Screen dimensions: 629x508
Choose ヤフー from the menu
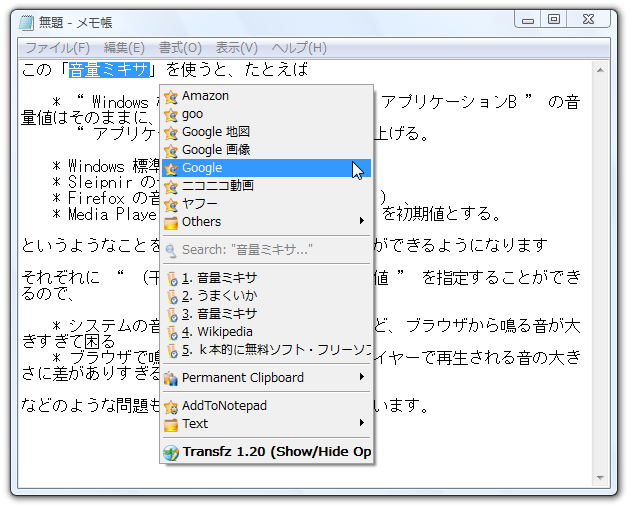point(266,204)
